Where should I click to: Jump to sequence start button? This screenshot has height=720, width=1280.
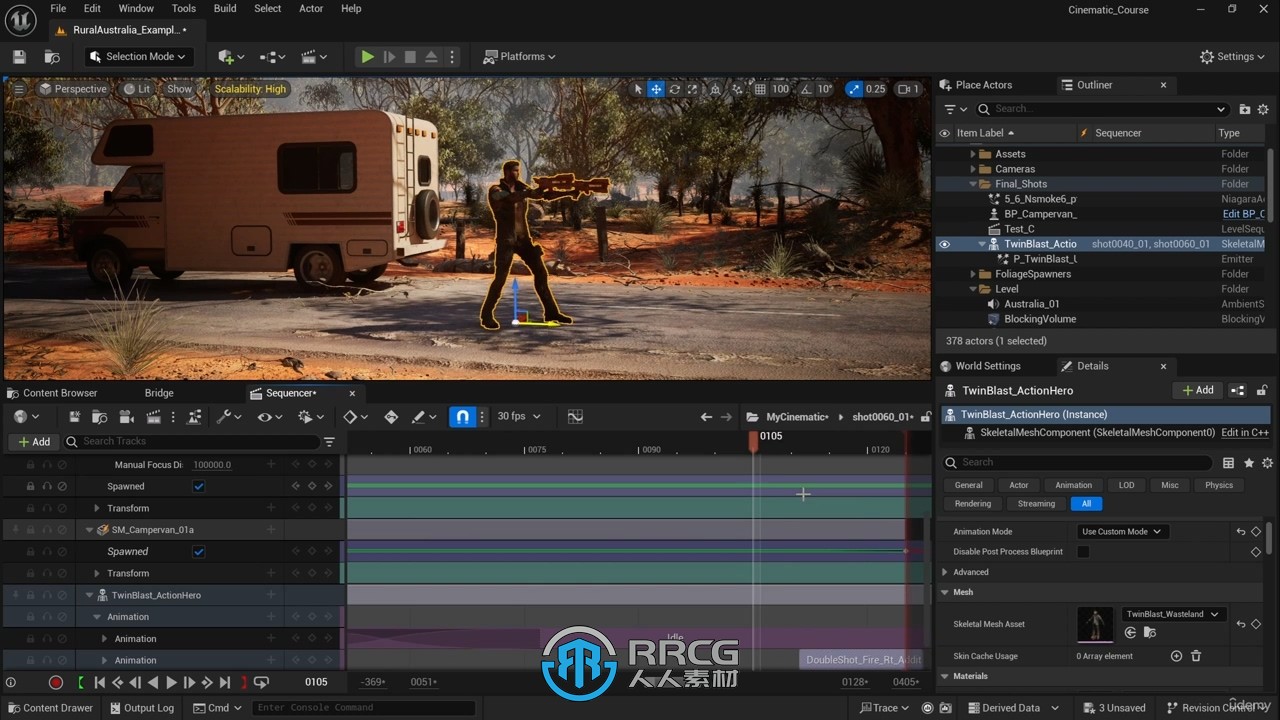click(99, 682)
